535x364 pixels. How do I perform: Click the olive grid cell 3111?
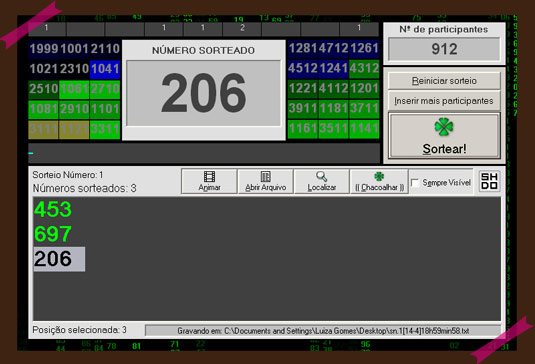click(44, 129)
